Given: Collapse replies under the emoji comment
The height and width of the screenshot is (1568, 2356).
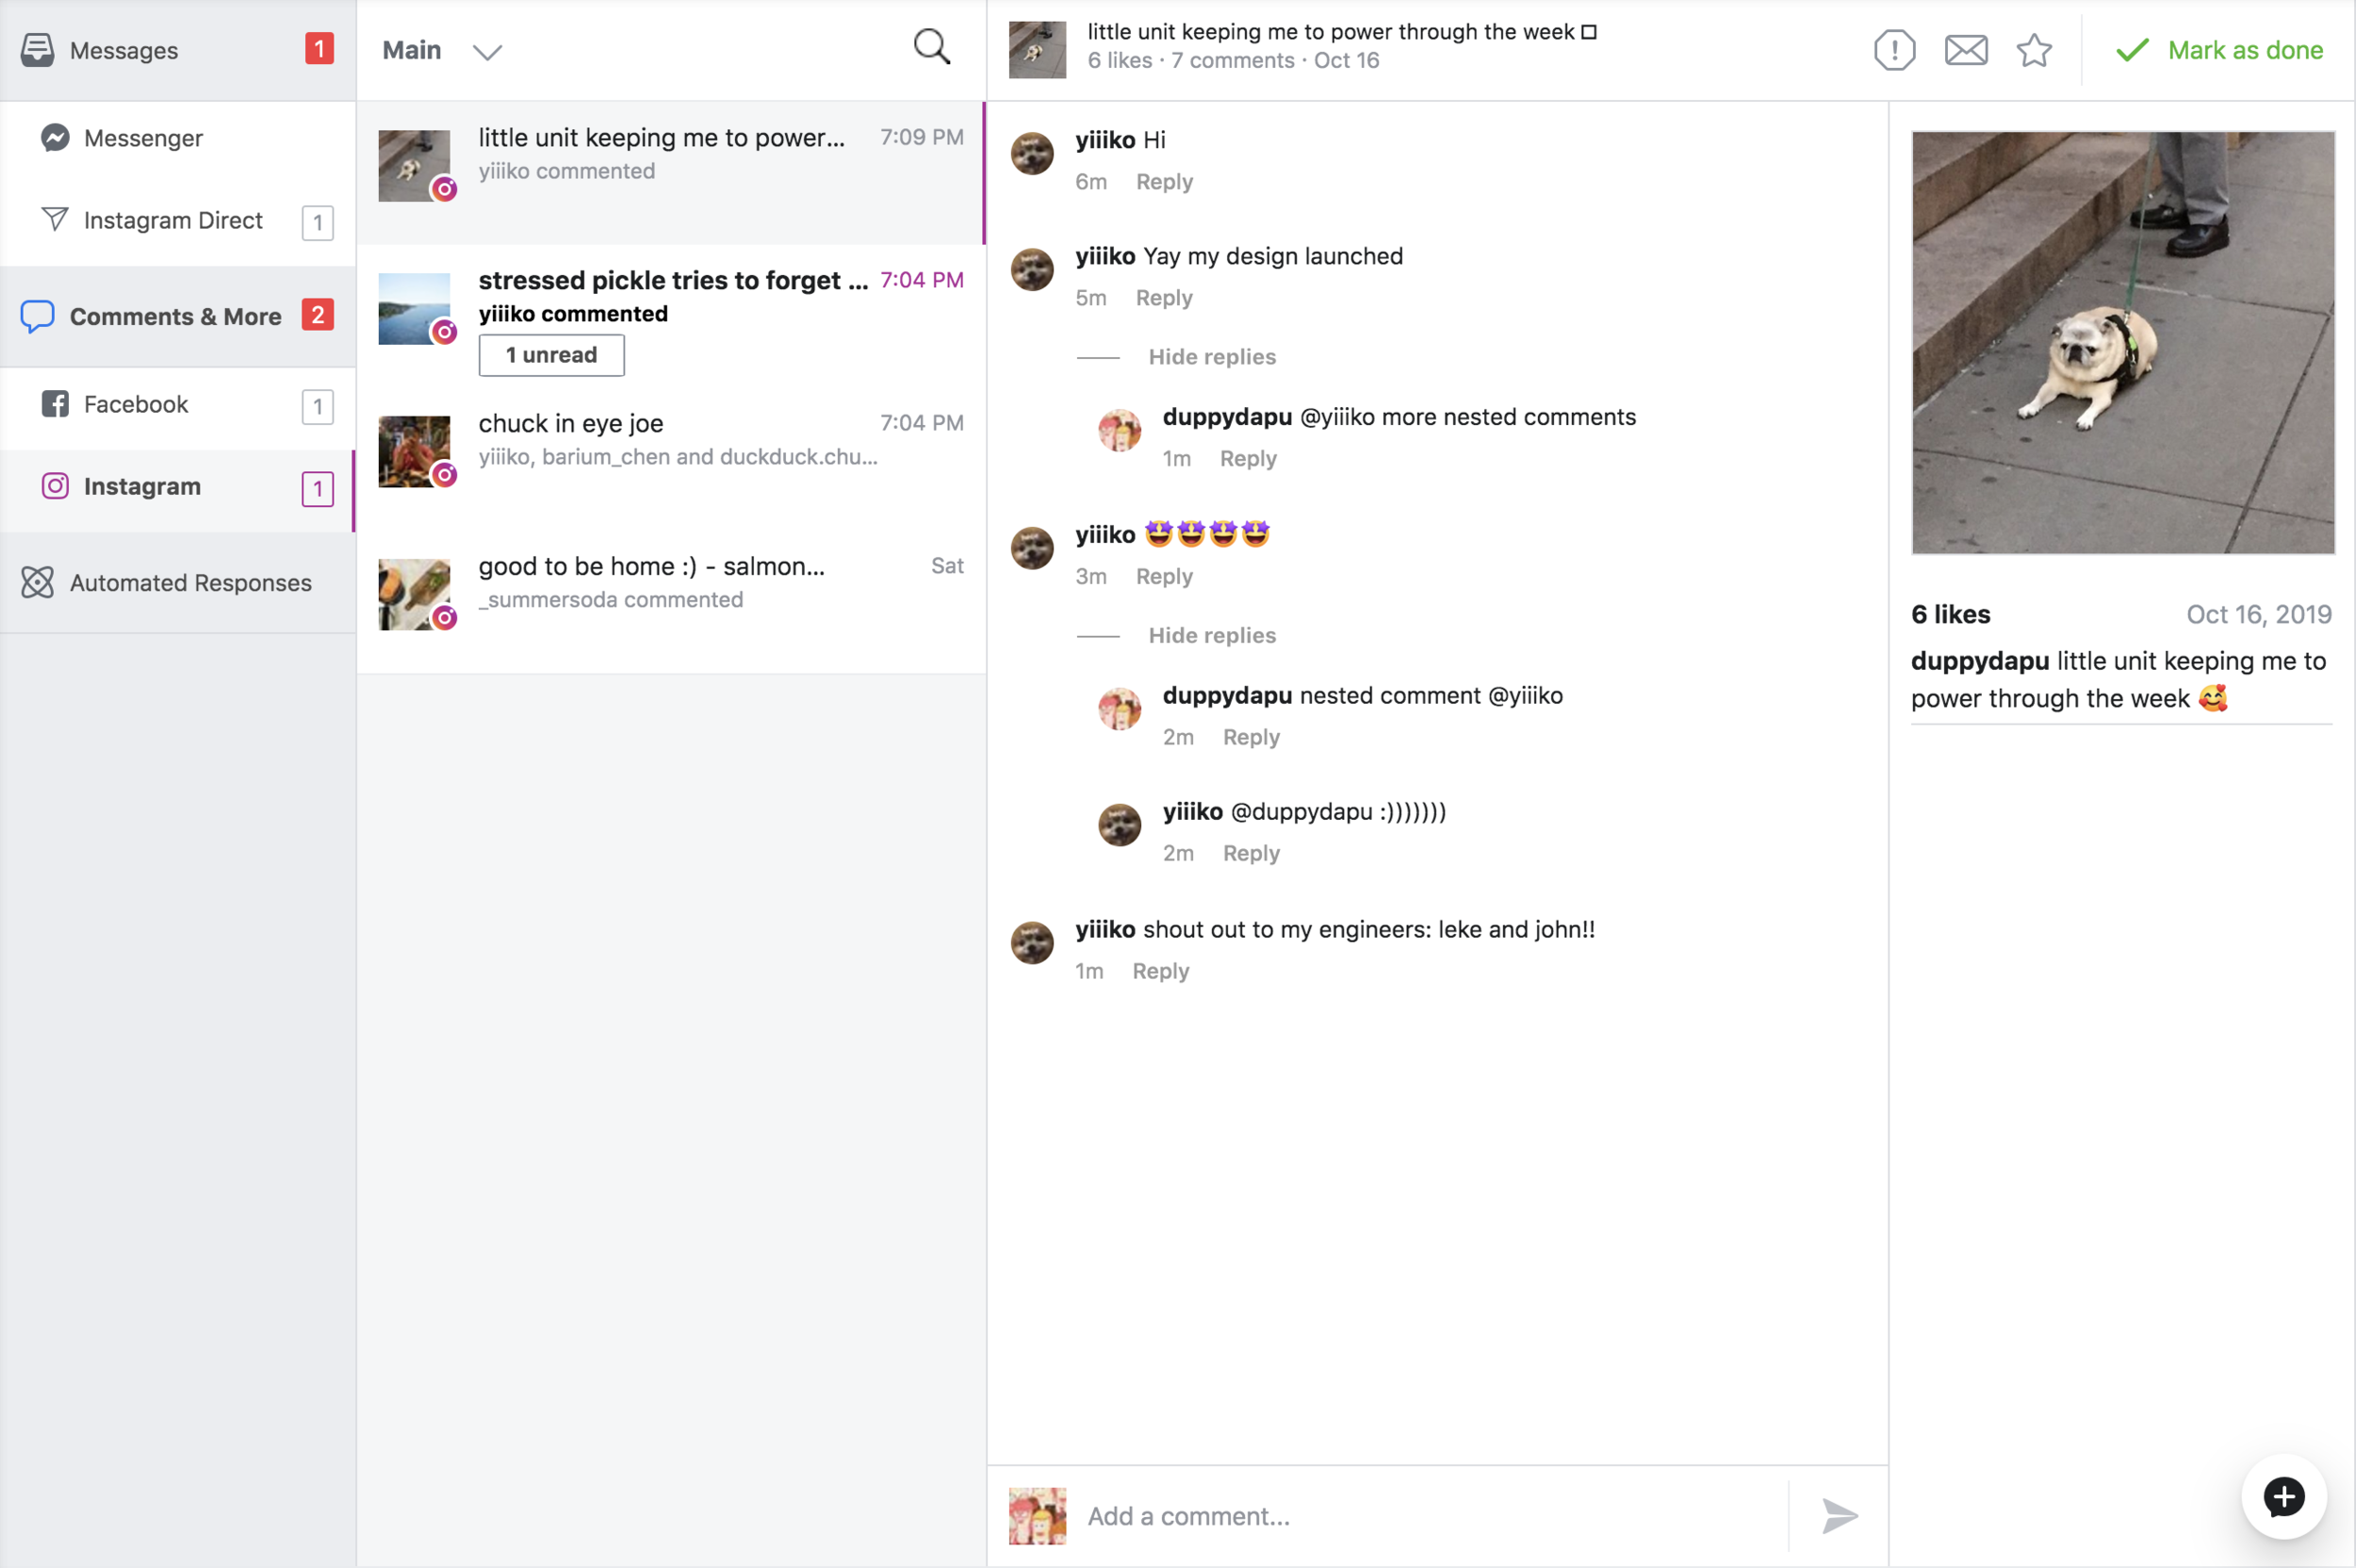Looking at the screenshot, I should (1212, 635).
